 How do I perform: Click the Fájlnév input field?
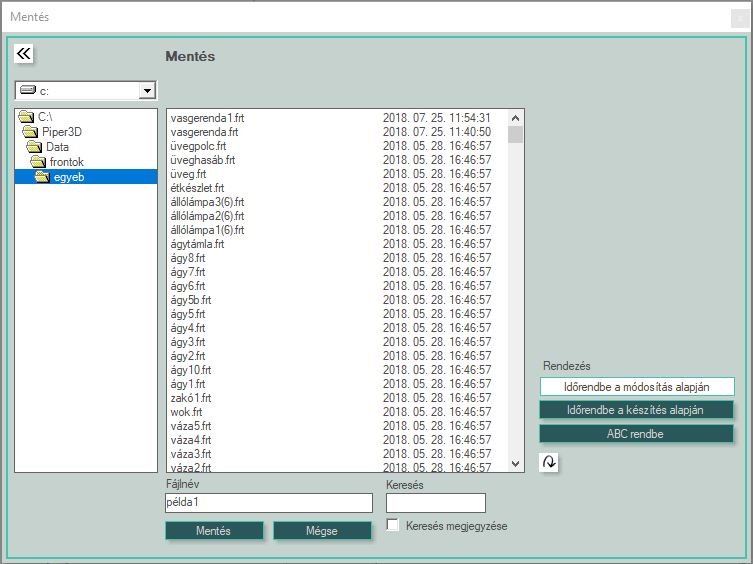[268, 503]
